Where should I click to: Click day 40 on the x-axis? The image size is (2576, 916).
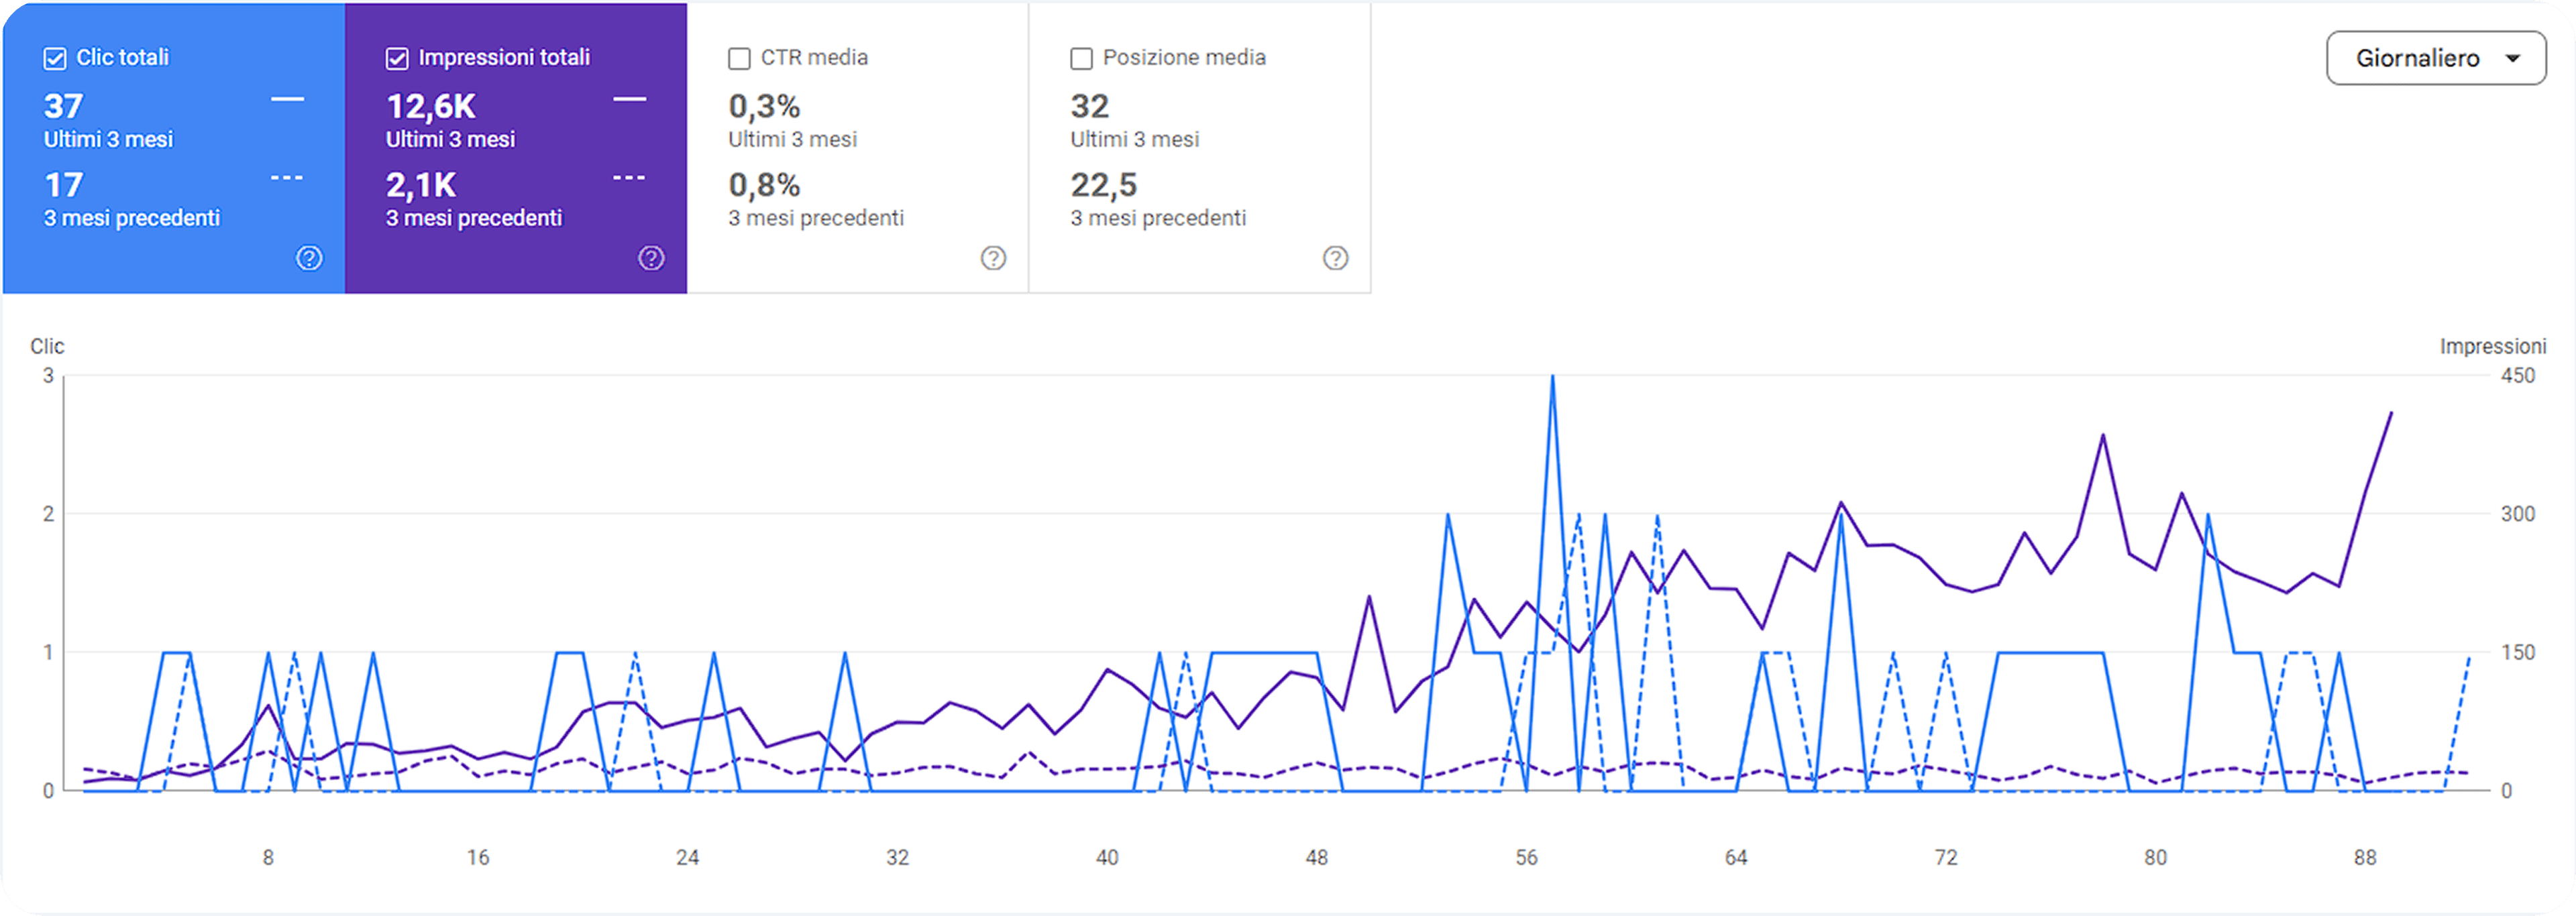pyautogui.click(x=1107, y=857)
